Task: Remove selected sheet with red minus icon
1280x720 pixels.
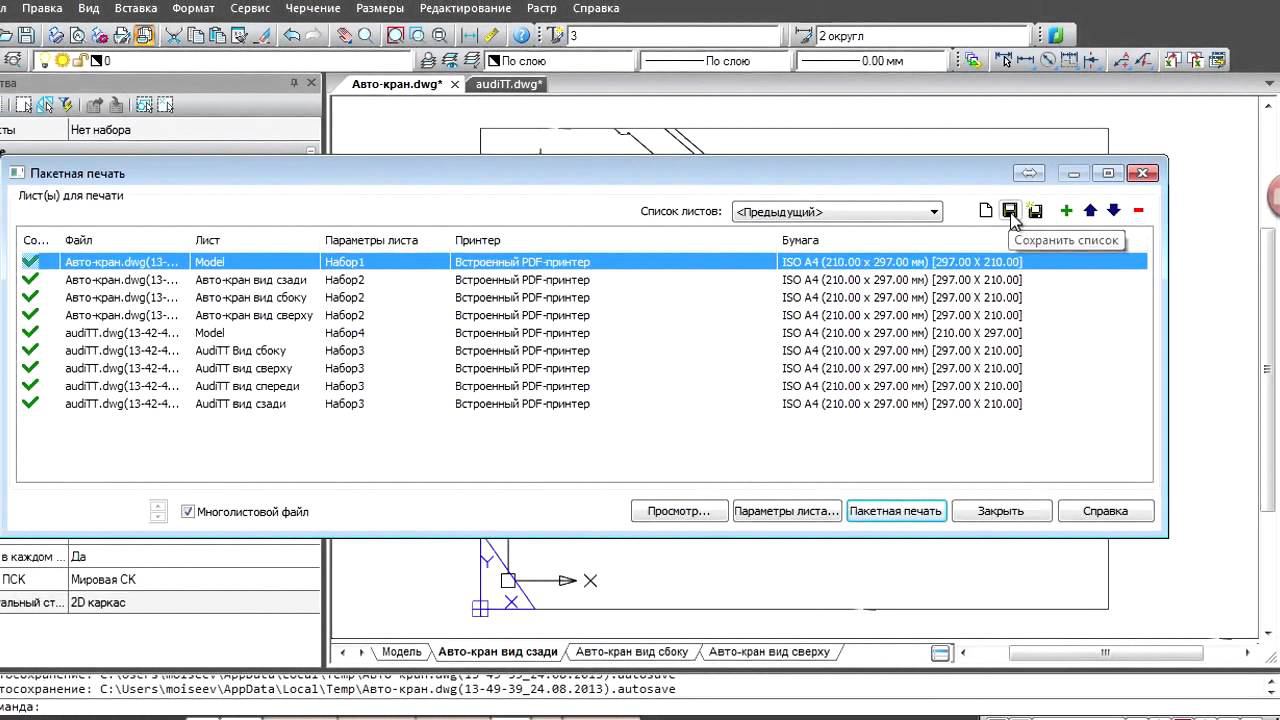Action: (1138, 210)
